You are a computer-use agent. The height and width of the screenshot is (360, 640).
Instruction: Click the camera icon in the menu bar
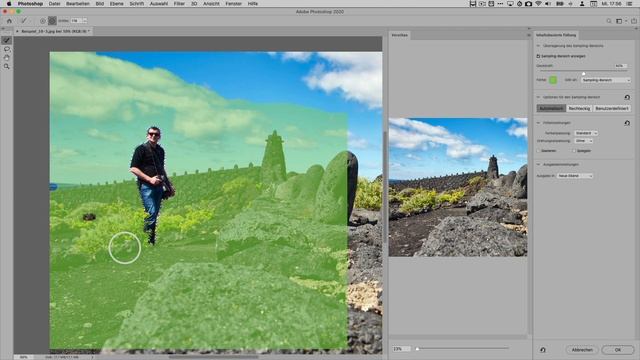tap(529, 4)
